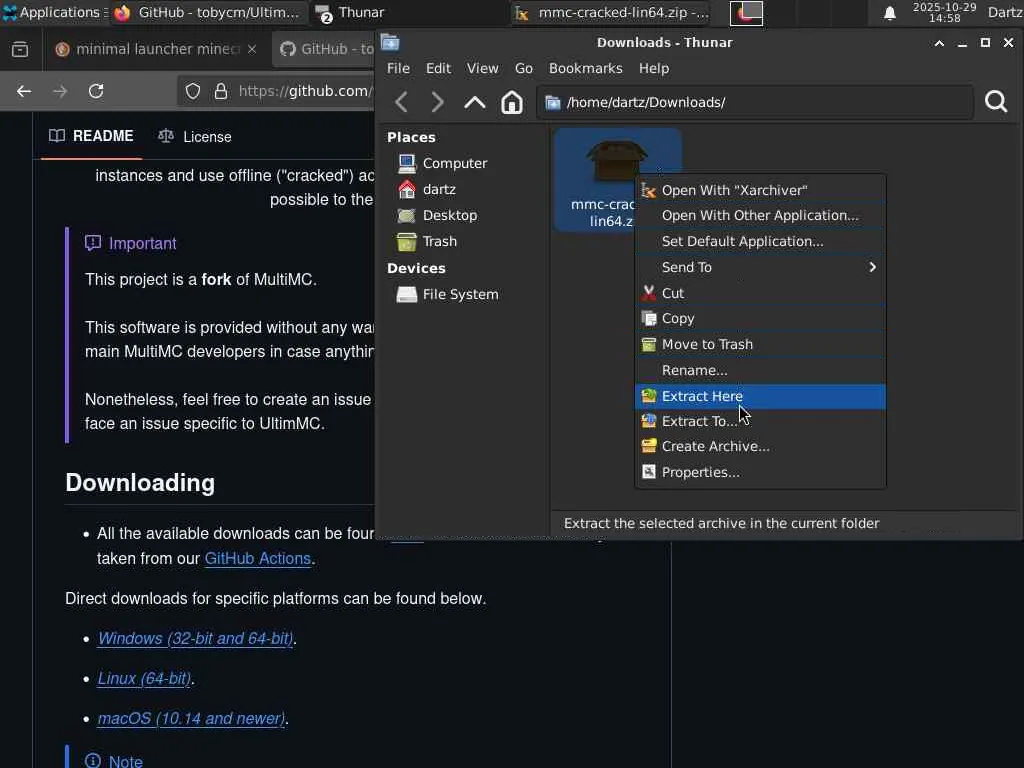The height and width of the screenshot is (768, 1024).
Task: Click the panel clock showing 14:58
Action: coord(944,12)
